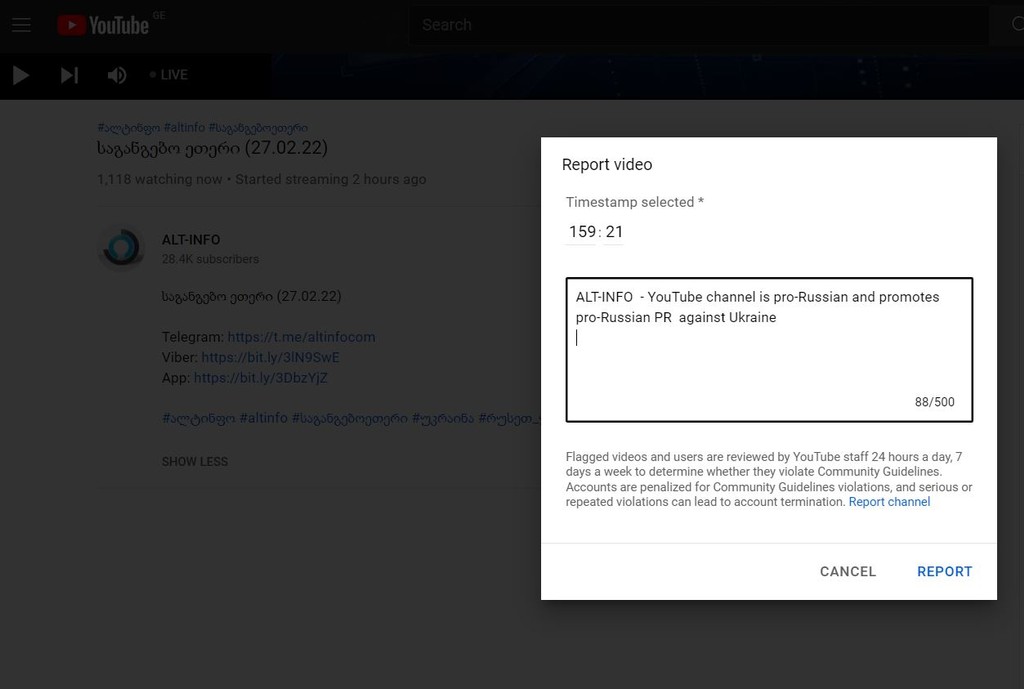Screen dimensions: 1024x689
Task: Click inside the report details text box
Action: point(769,349)
